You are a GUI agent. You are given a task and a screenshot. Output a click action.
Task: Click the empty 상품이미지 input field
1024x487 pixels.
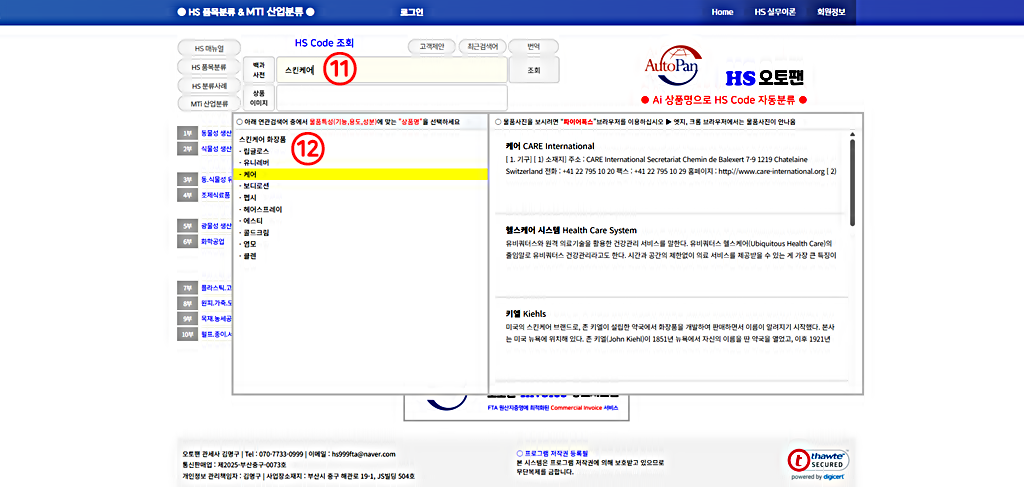[392, 98]
